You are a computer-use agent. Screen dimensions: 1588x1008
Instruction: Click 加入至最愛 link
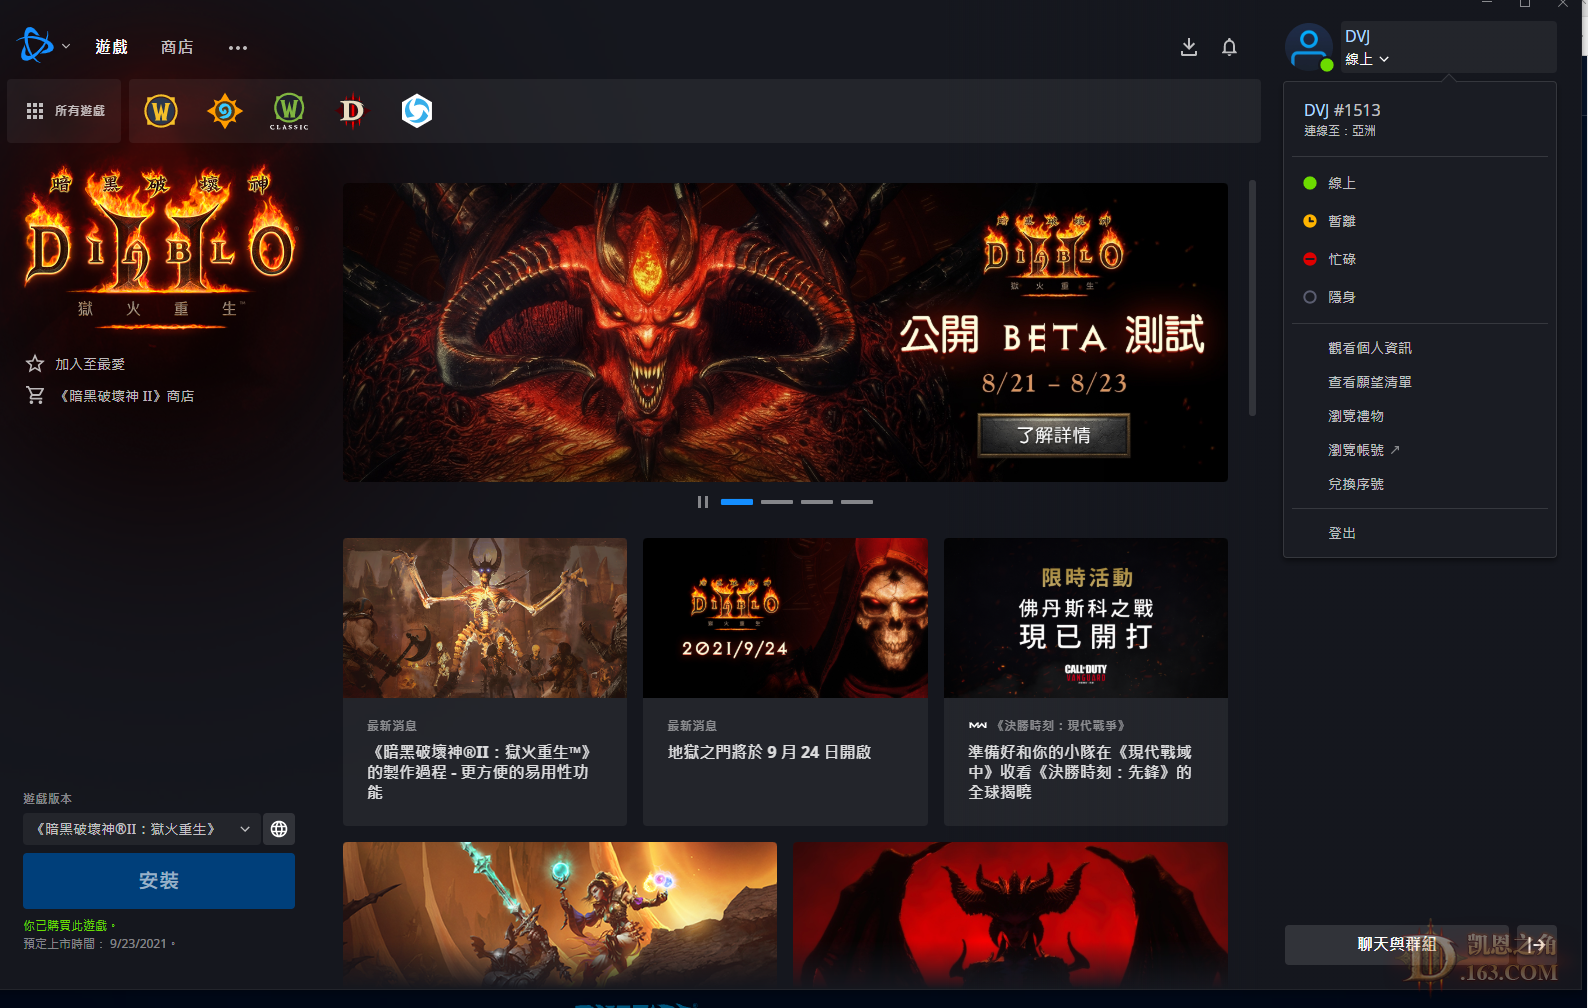click(x=90, y=364)
